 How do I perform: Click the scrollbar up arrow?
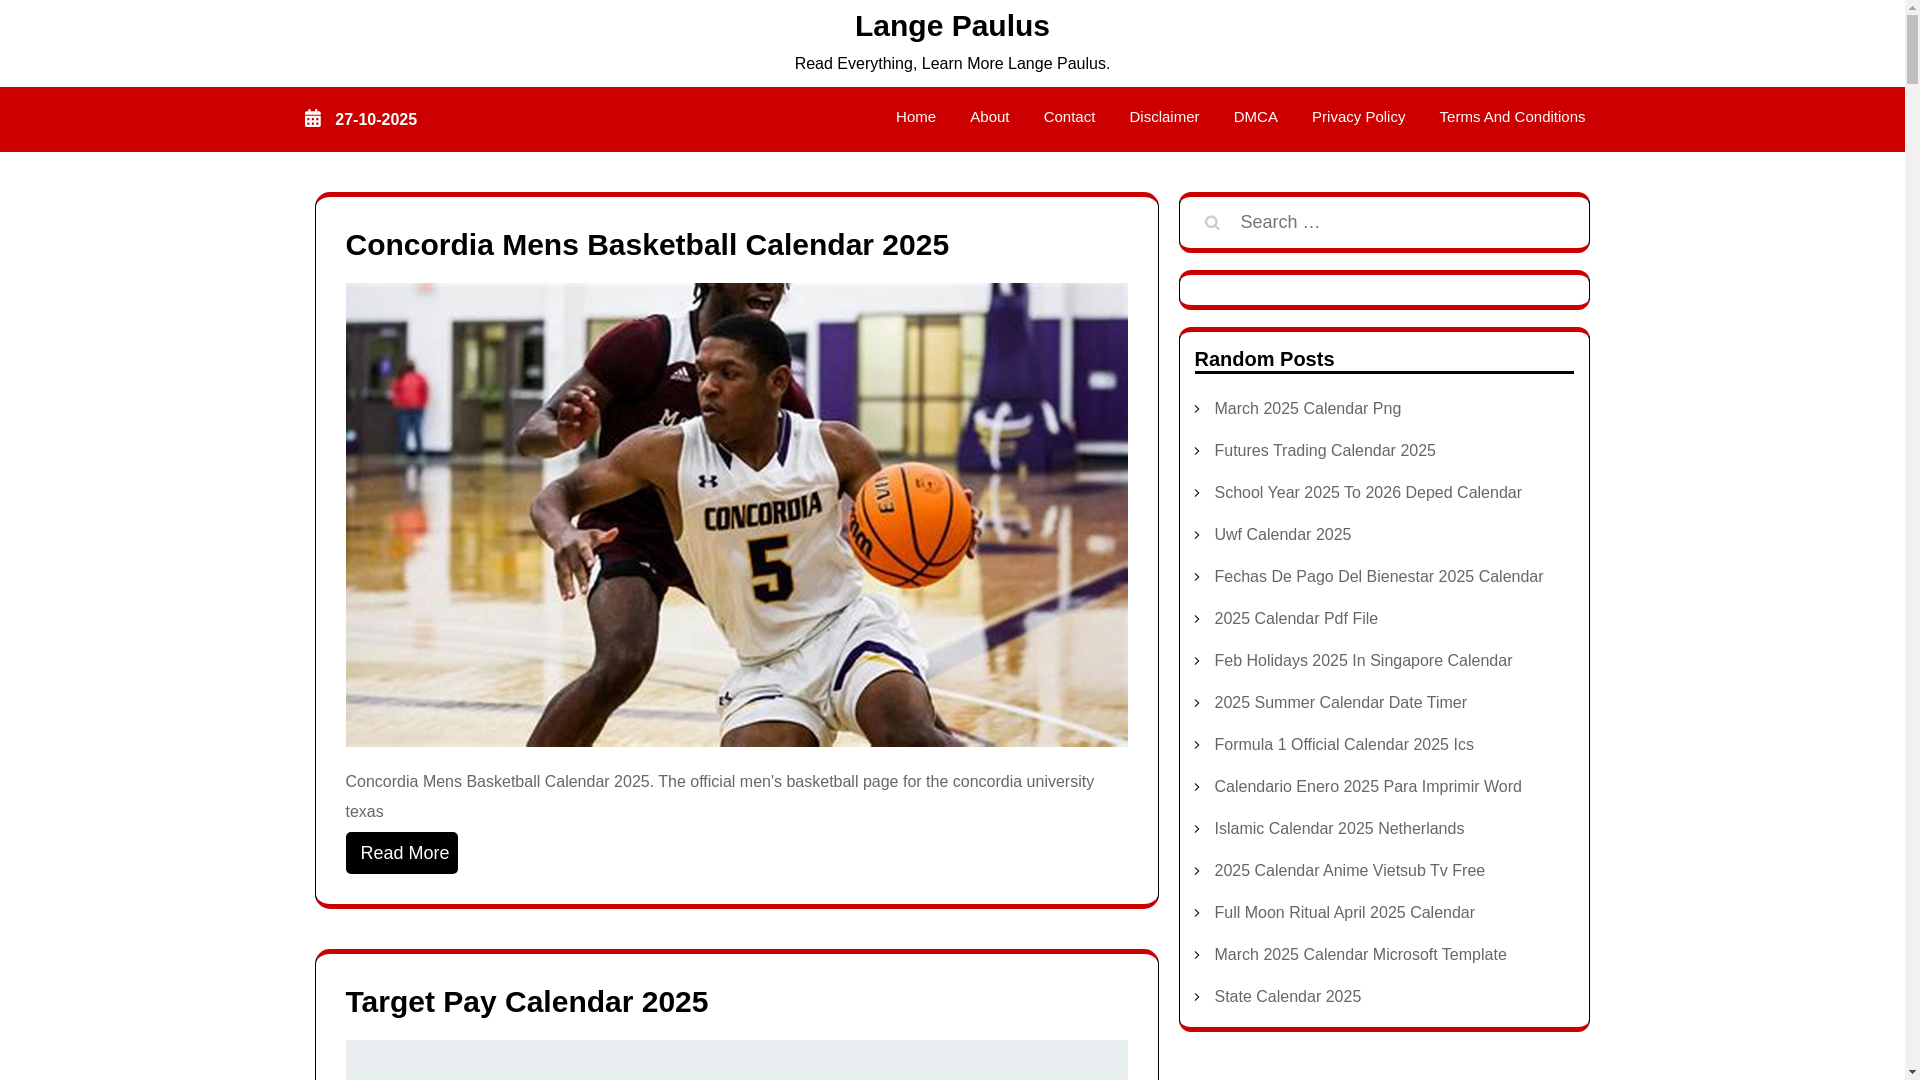coord(1912,7)
